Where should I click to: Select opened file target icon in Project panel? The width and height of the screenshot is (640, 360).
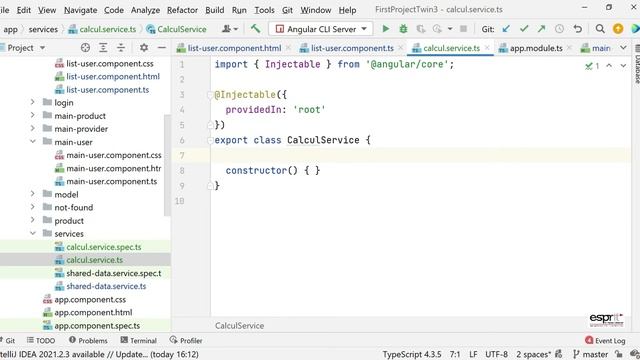(x=85, y=48)
